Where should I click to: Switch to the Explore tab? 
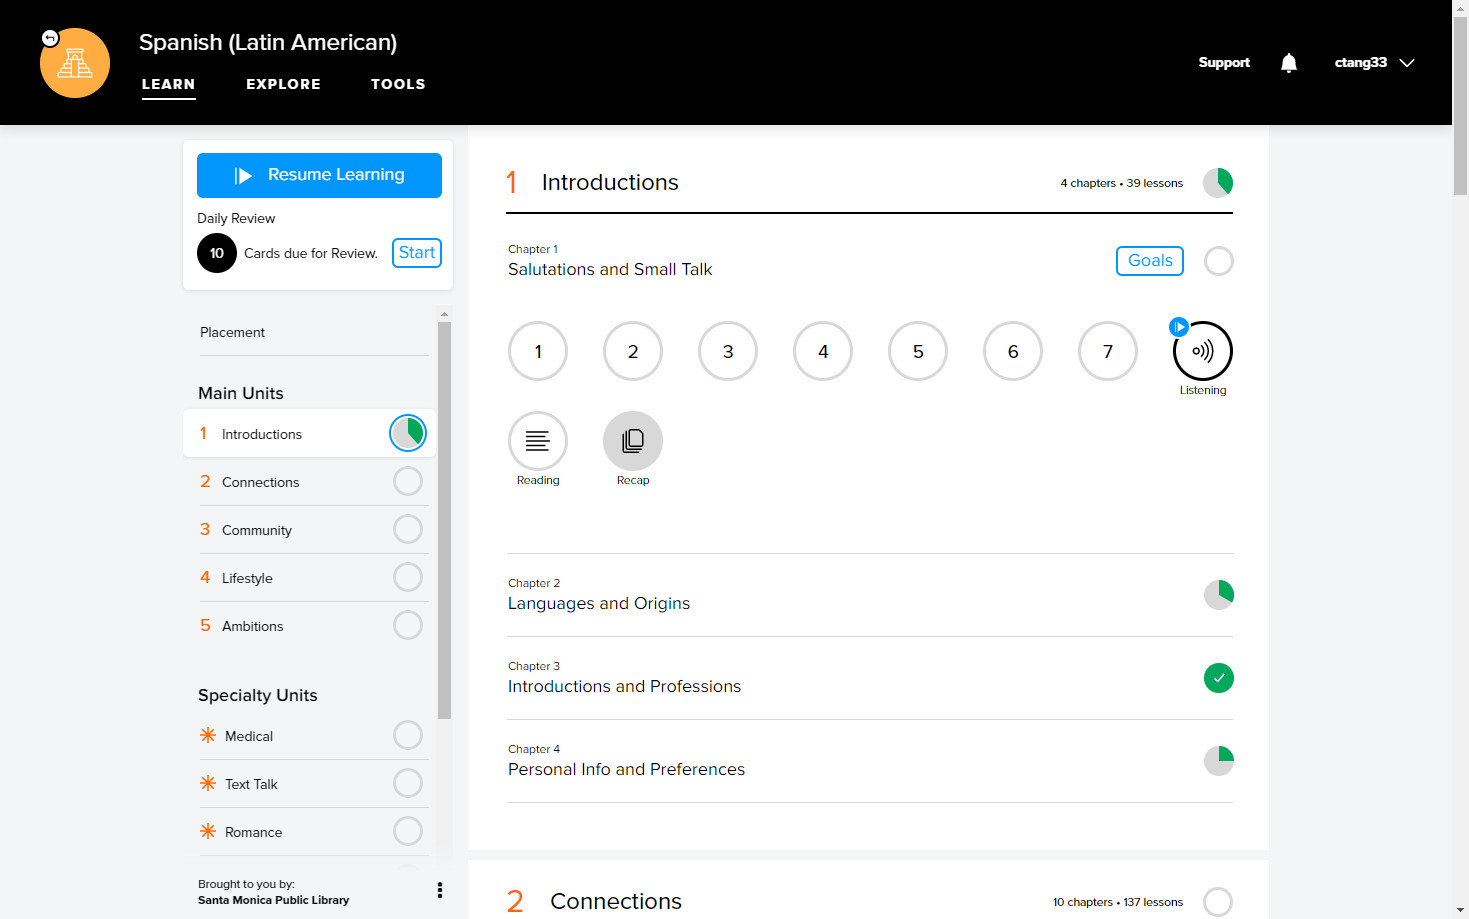tap(283, 84)
